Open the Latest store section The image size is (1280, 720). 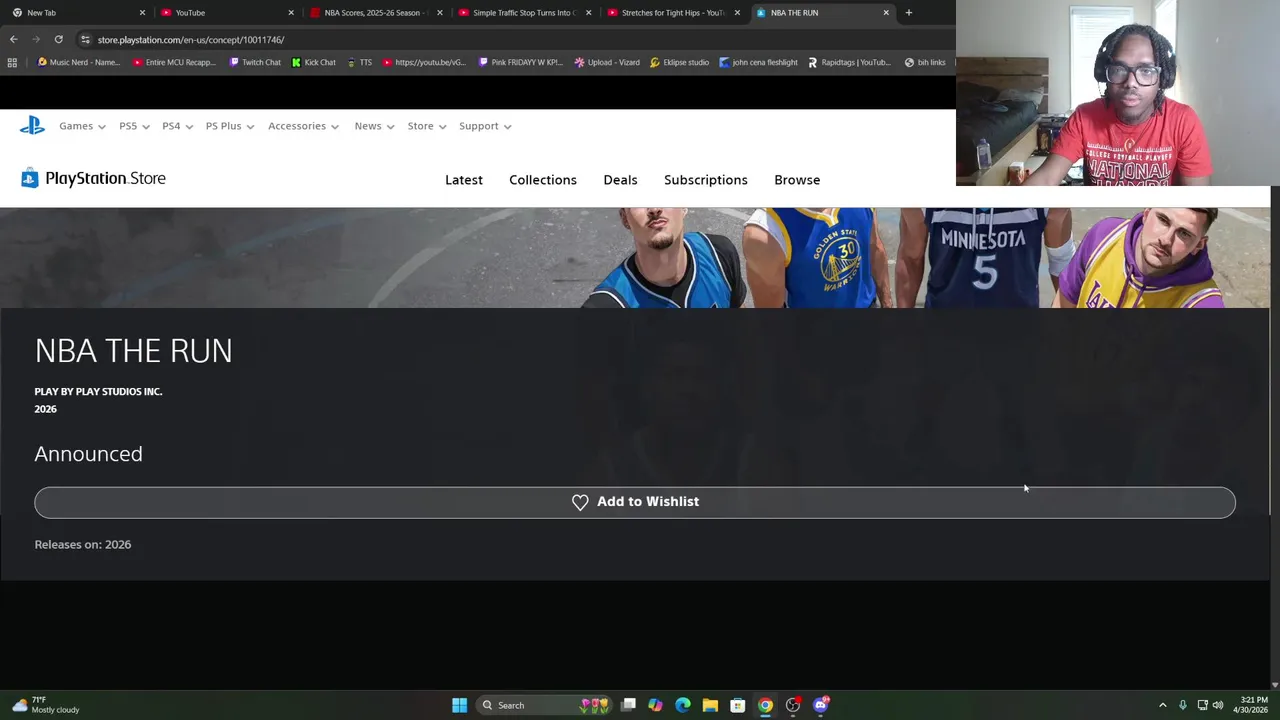pyautogui.click(x=464, y=180)
